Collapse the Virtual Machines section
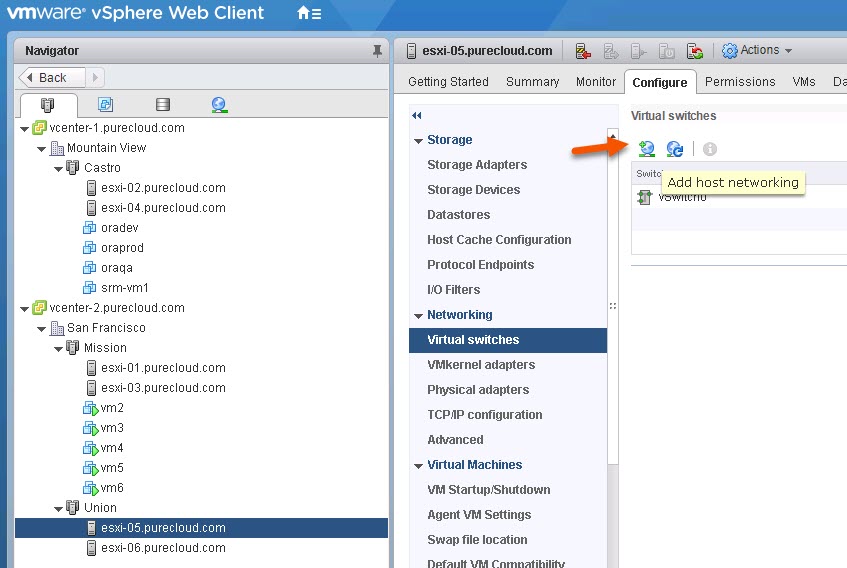This screenshot has height=568, width=847. pyautogui.click(x=418, y=465)
